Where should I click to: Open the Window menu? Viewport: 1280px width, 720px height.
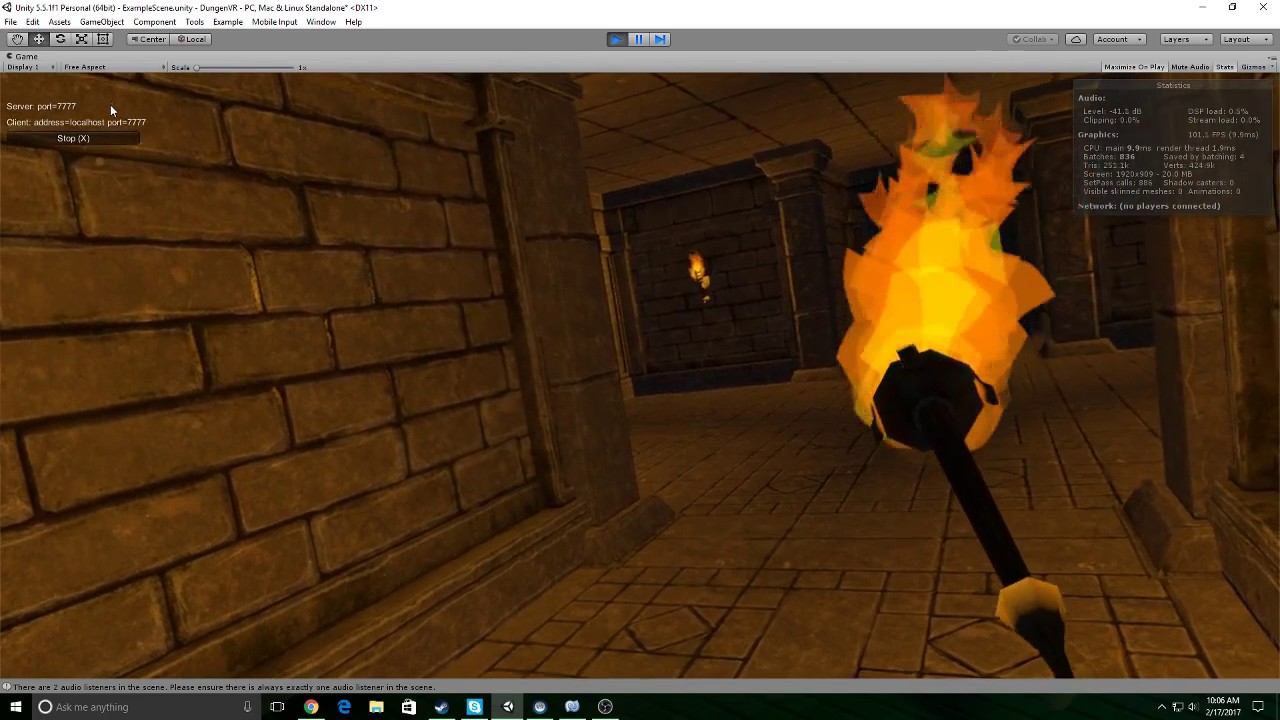click(x=321, y=22)
